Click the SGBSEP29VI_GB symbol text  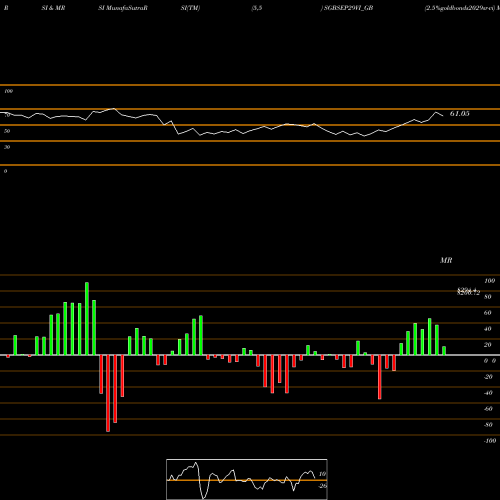click(x=348, y=8)
